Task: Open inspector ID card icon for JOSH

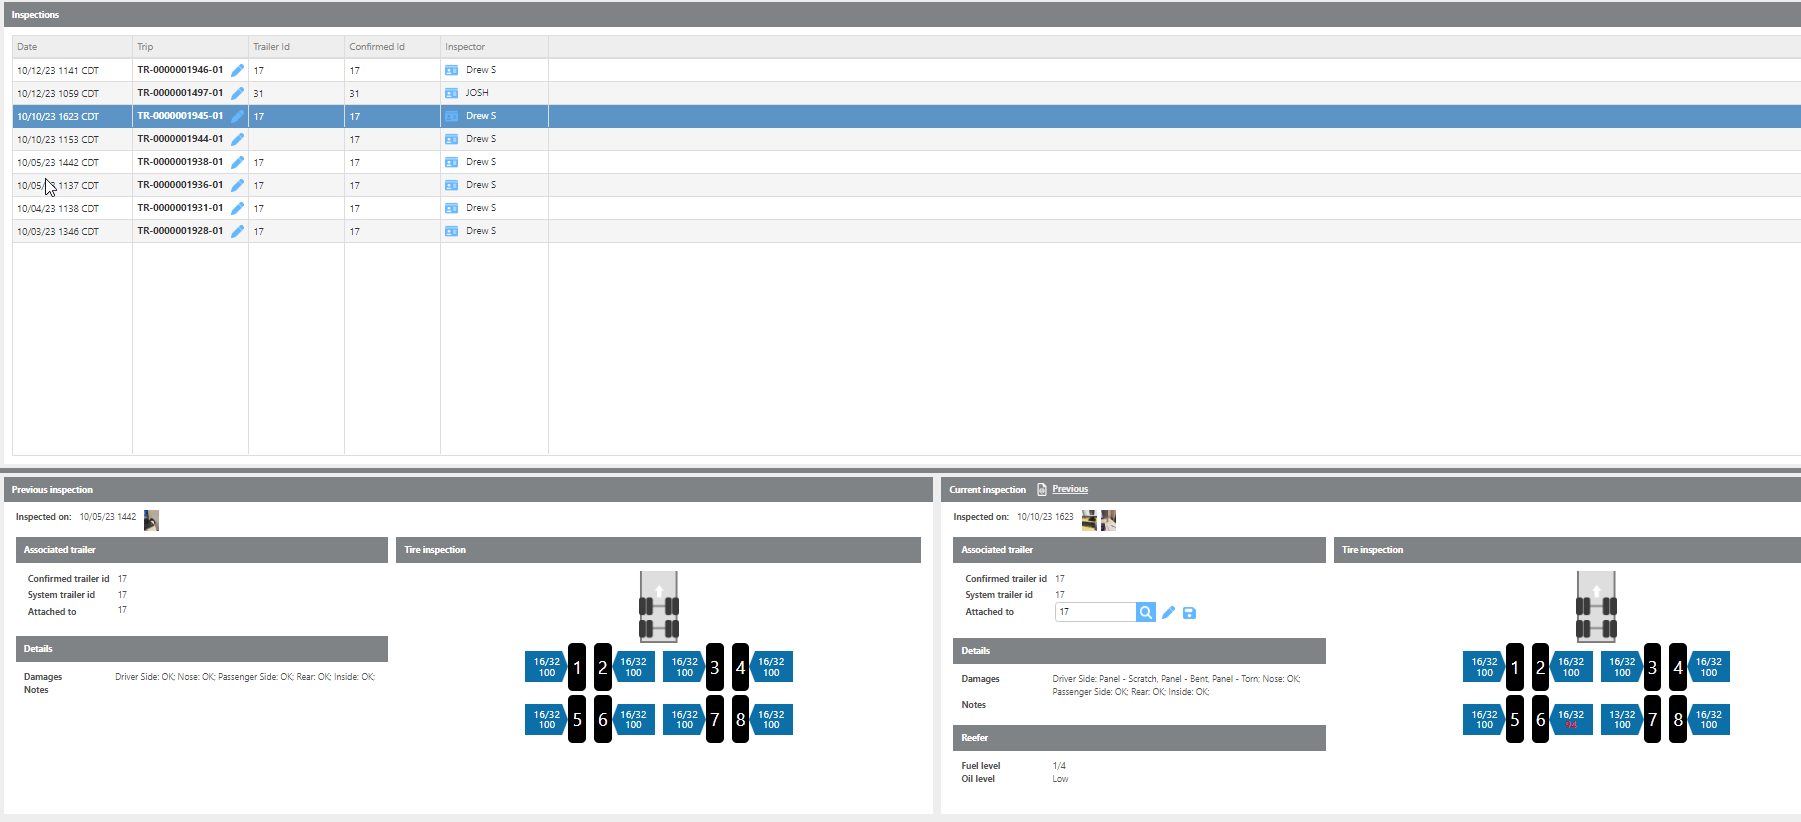Action: pyautogui.click(x=451, y=93)
